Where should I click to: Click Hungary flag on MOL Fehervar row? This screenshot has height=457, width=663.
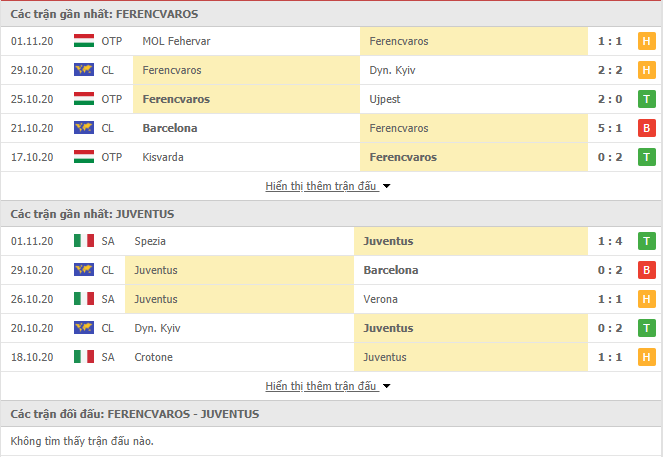coord(84,41)
